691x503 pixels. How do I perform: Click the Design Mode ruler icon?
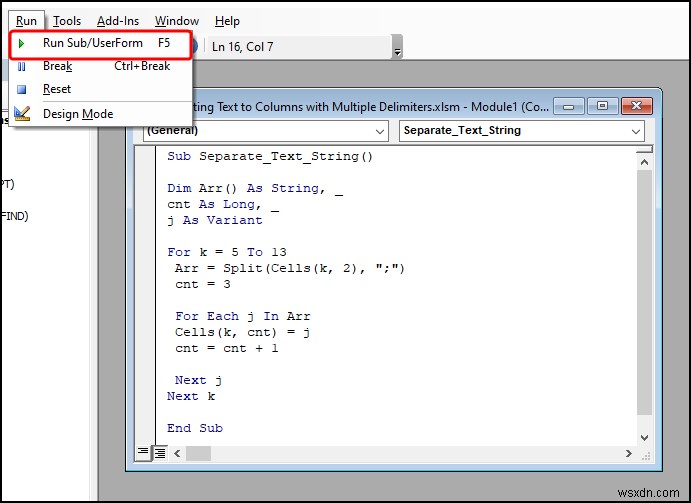[x=22, y=113]
